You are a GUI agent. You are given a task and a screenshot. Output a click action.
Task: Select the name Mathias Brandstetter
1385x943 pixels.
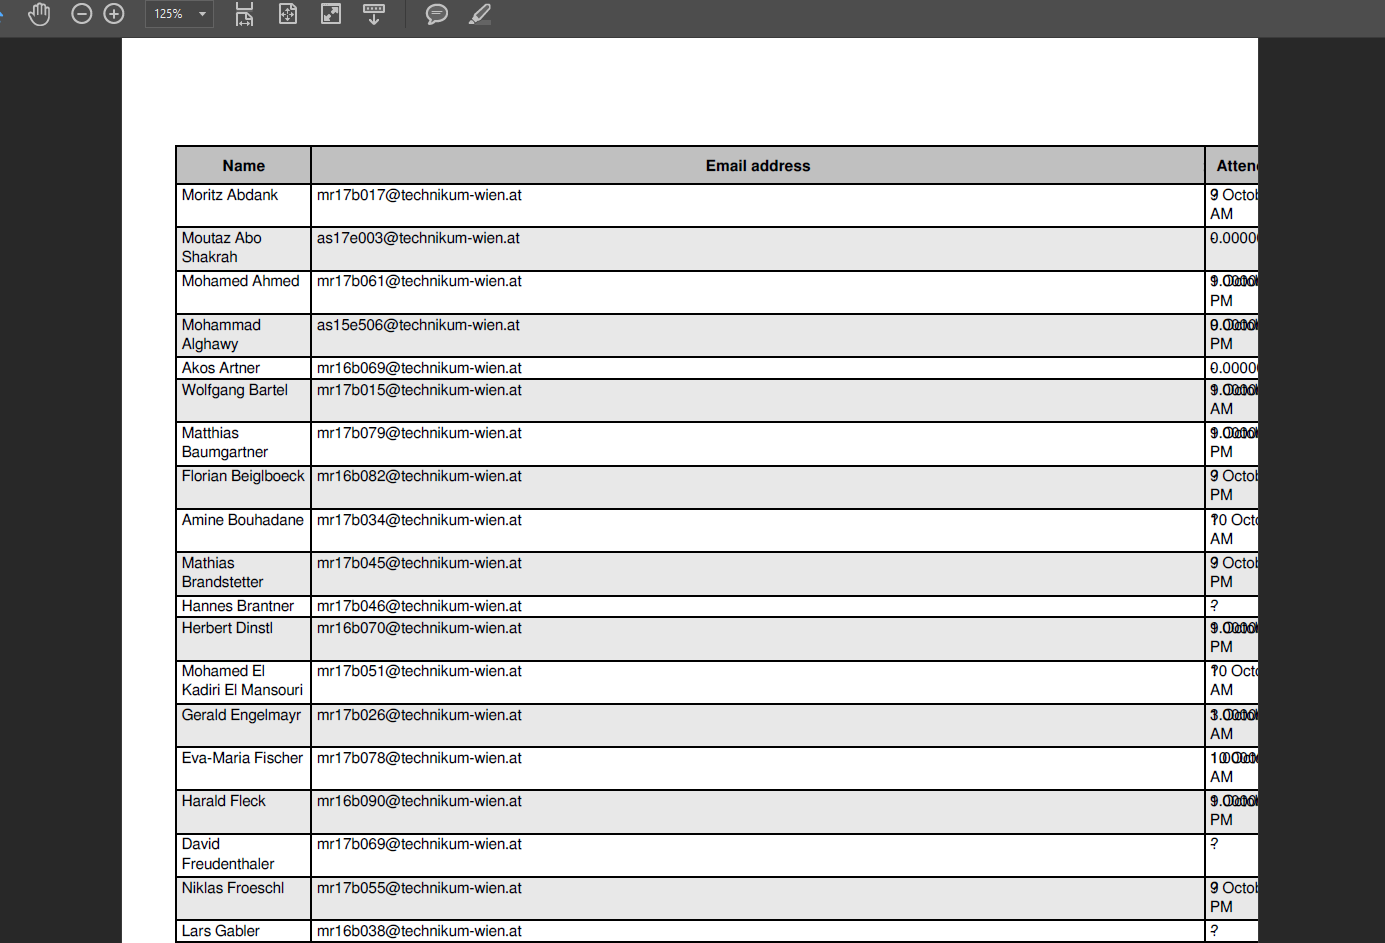[x=223, y=573]
